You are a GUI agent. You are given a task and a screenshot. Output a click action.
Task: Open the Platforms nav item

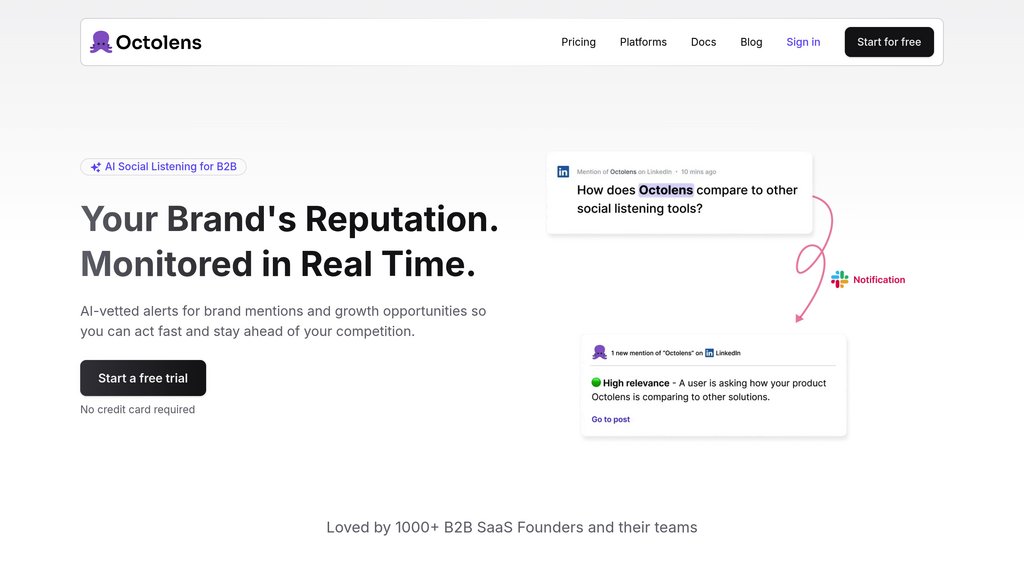643,42
